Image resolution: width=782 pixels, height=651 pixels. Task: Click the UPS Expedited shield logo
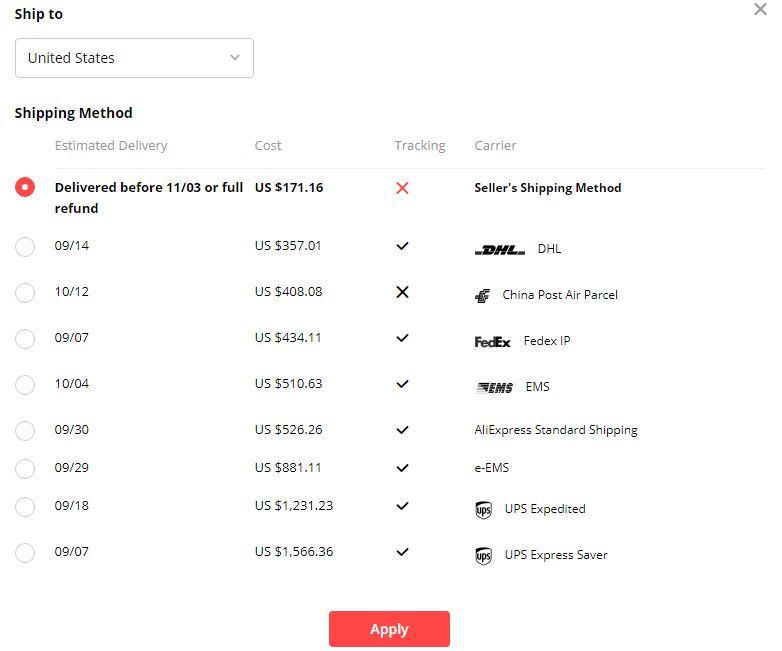[483, 510]
